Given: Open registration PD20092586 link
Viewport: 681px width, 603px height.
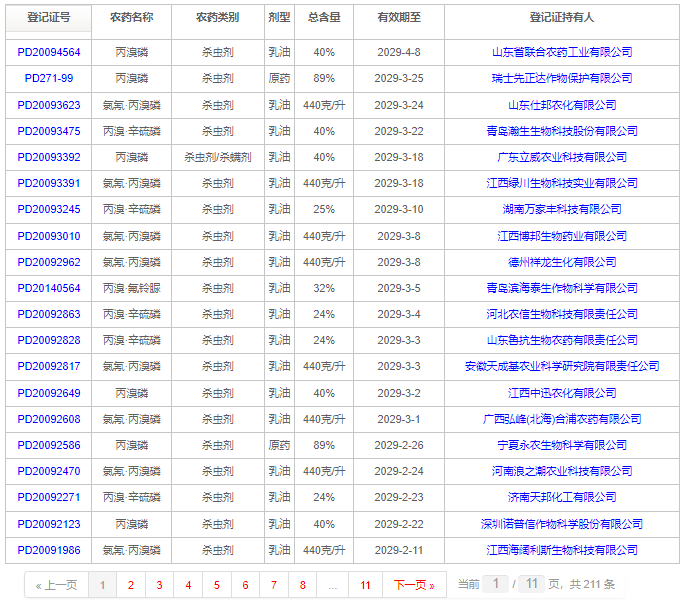Looking at the screenshot, I should [x=49, y=446].
